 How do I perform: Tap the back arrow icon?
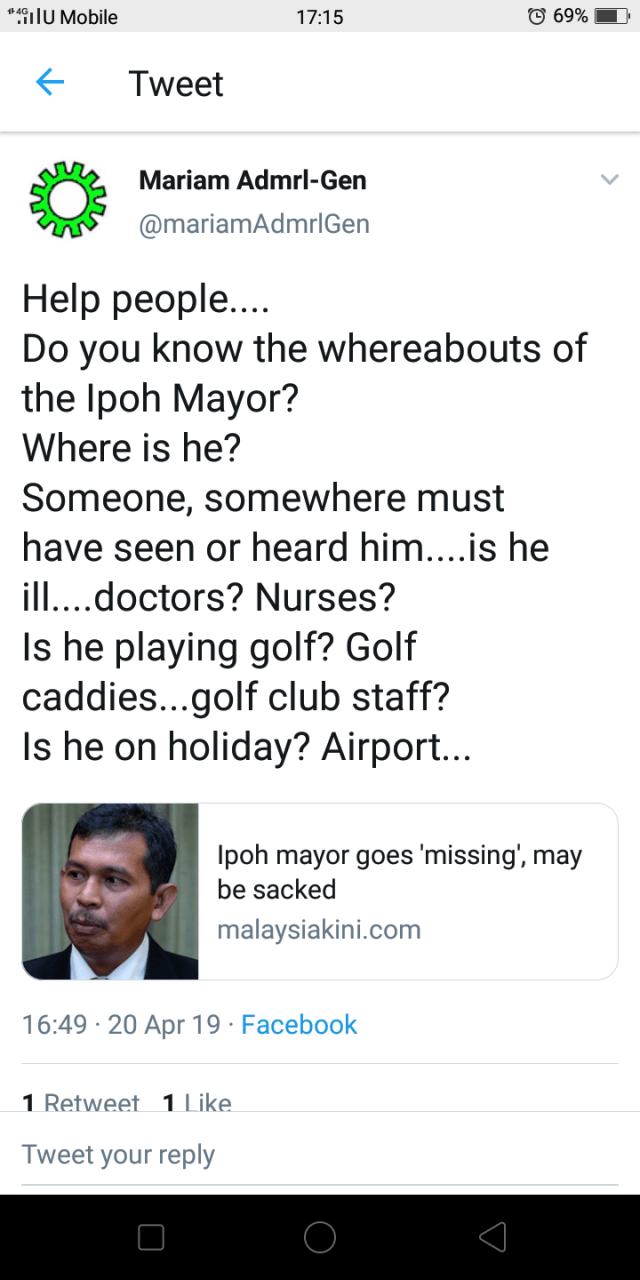(49, 83)
